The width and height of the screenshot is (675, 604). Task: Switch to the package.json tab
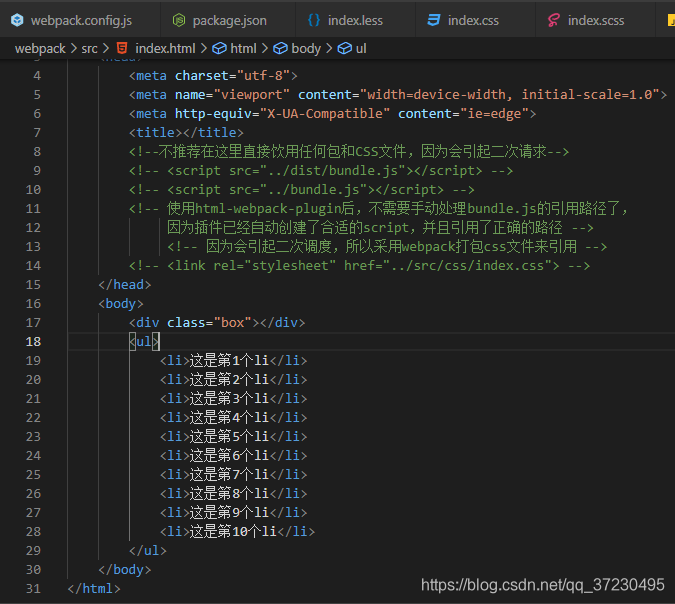pos(228,20)
